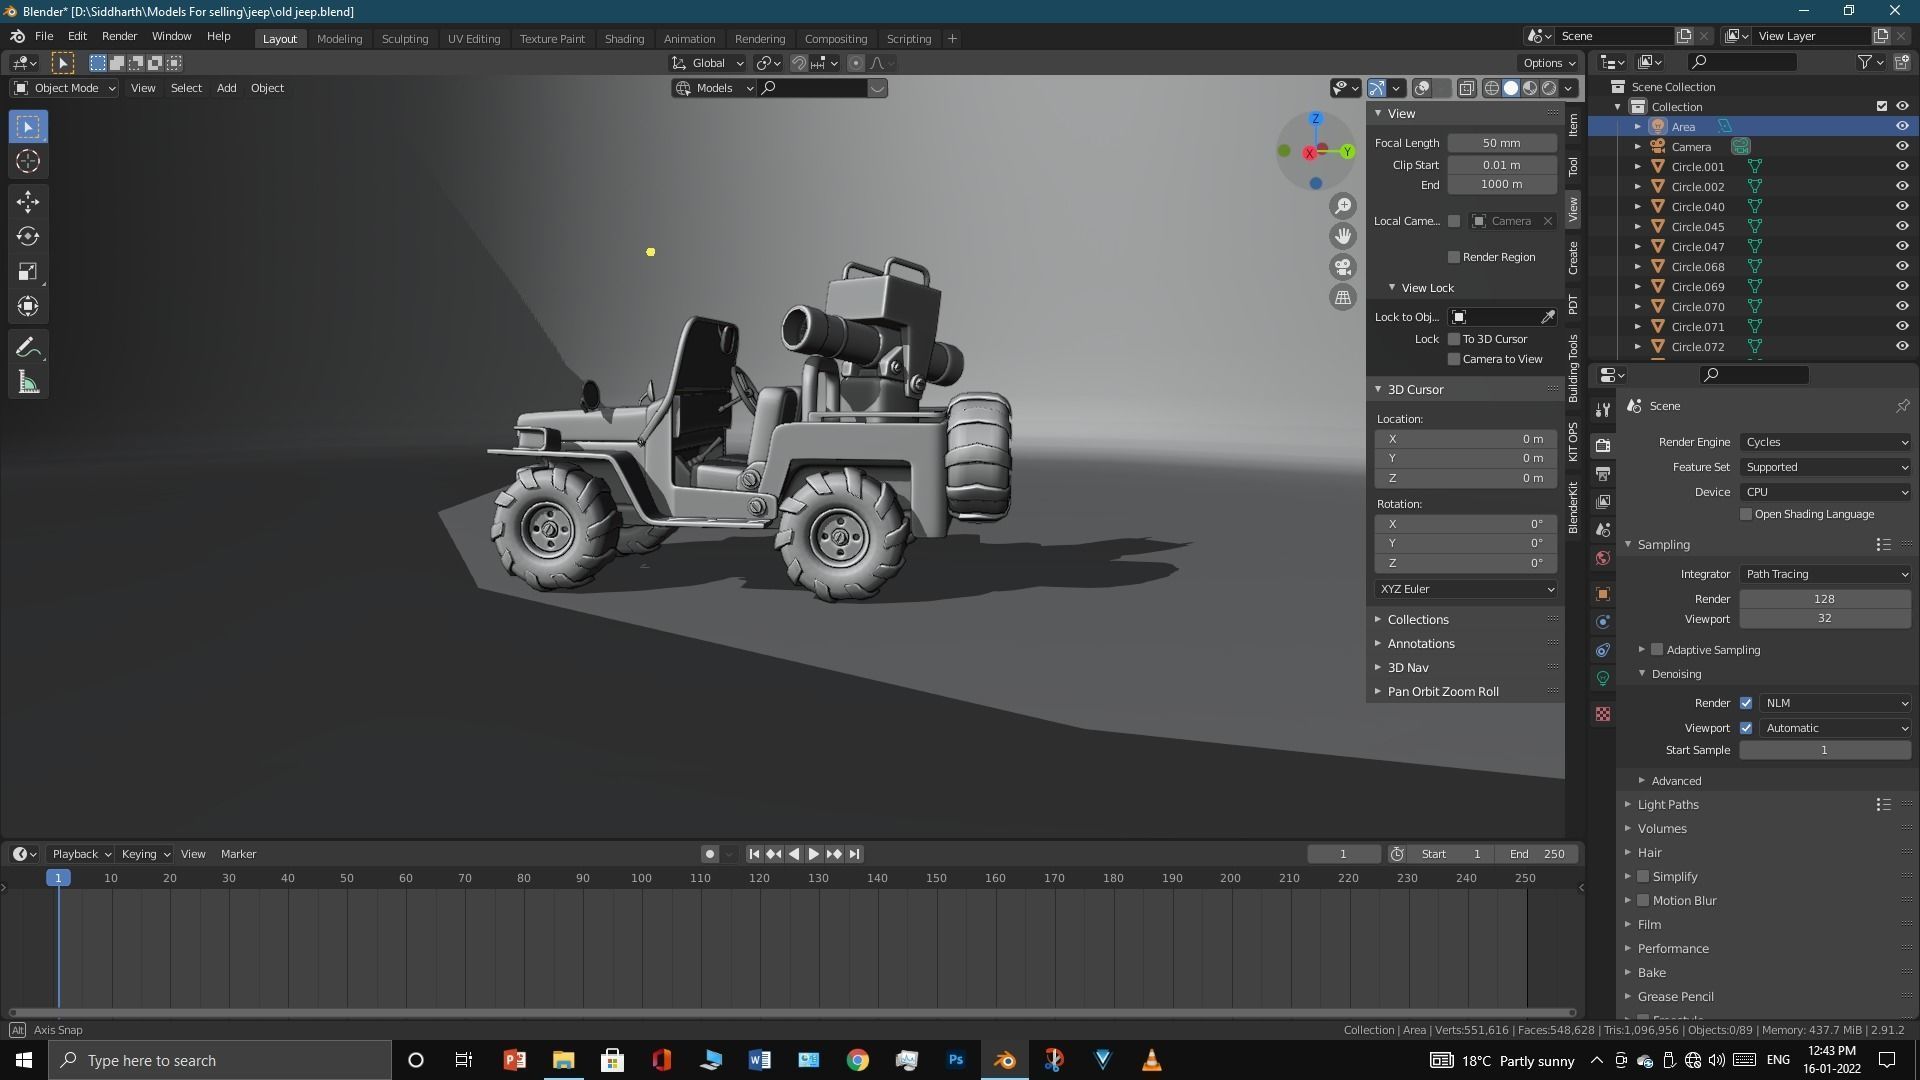Screen dimensions: 1920x1080
Task: Open the Render menu
Action: (x=119, y=36)
